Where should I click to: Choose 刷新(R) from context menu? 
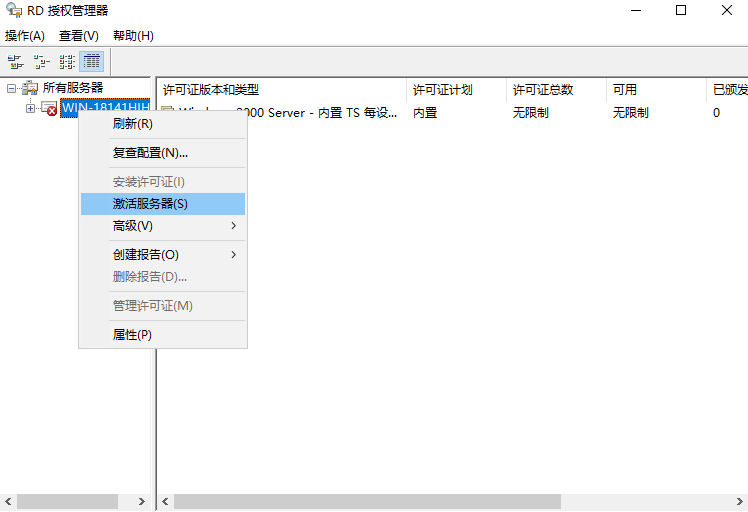click(163, 124)
